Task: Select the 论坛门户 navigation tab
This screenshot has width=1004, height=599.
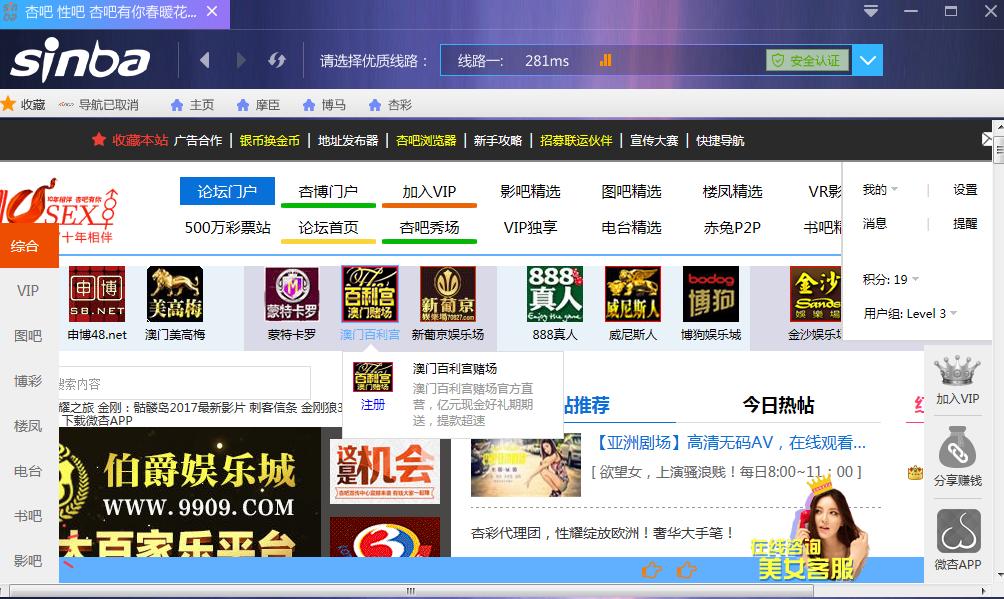Action: (x=227, y=191)
